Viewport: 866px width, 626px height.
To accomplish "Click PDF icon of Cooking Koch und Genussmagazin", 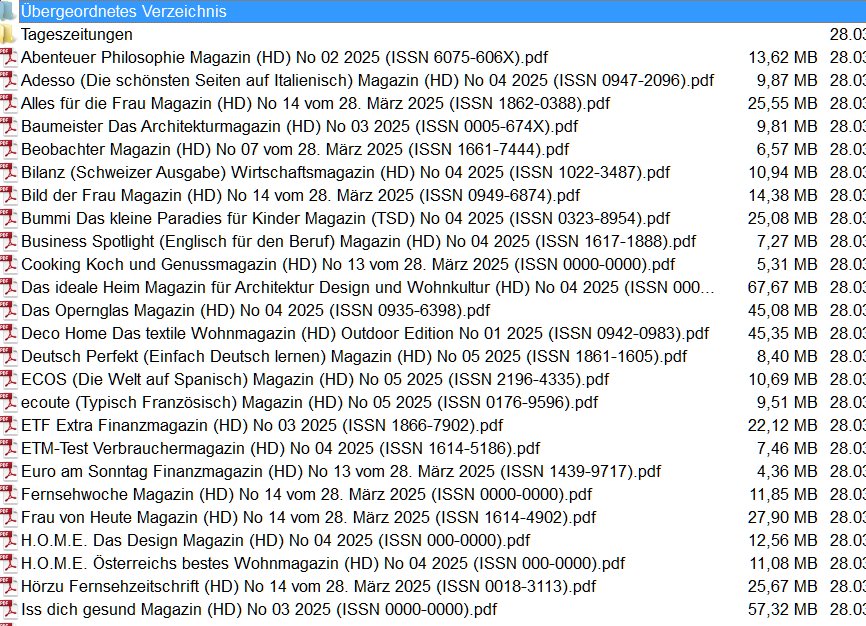I will click(x=8, y=264).
